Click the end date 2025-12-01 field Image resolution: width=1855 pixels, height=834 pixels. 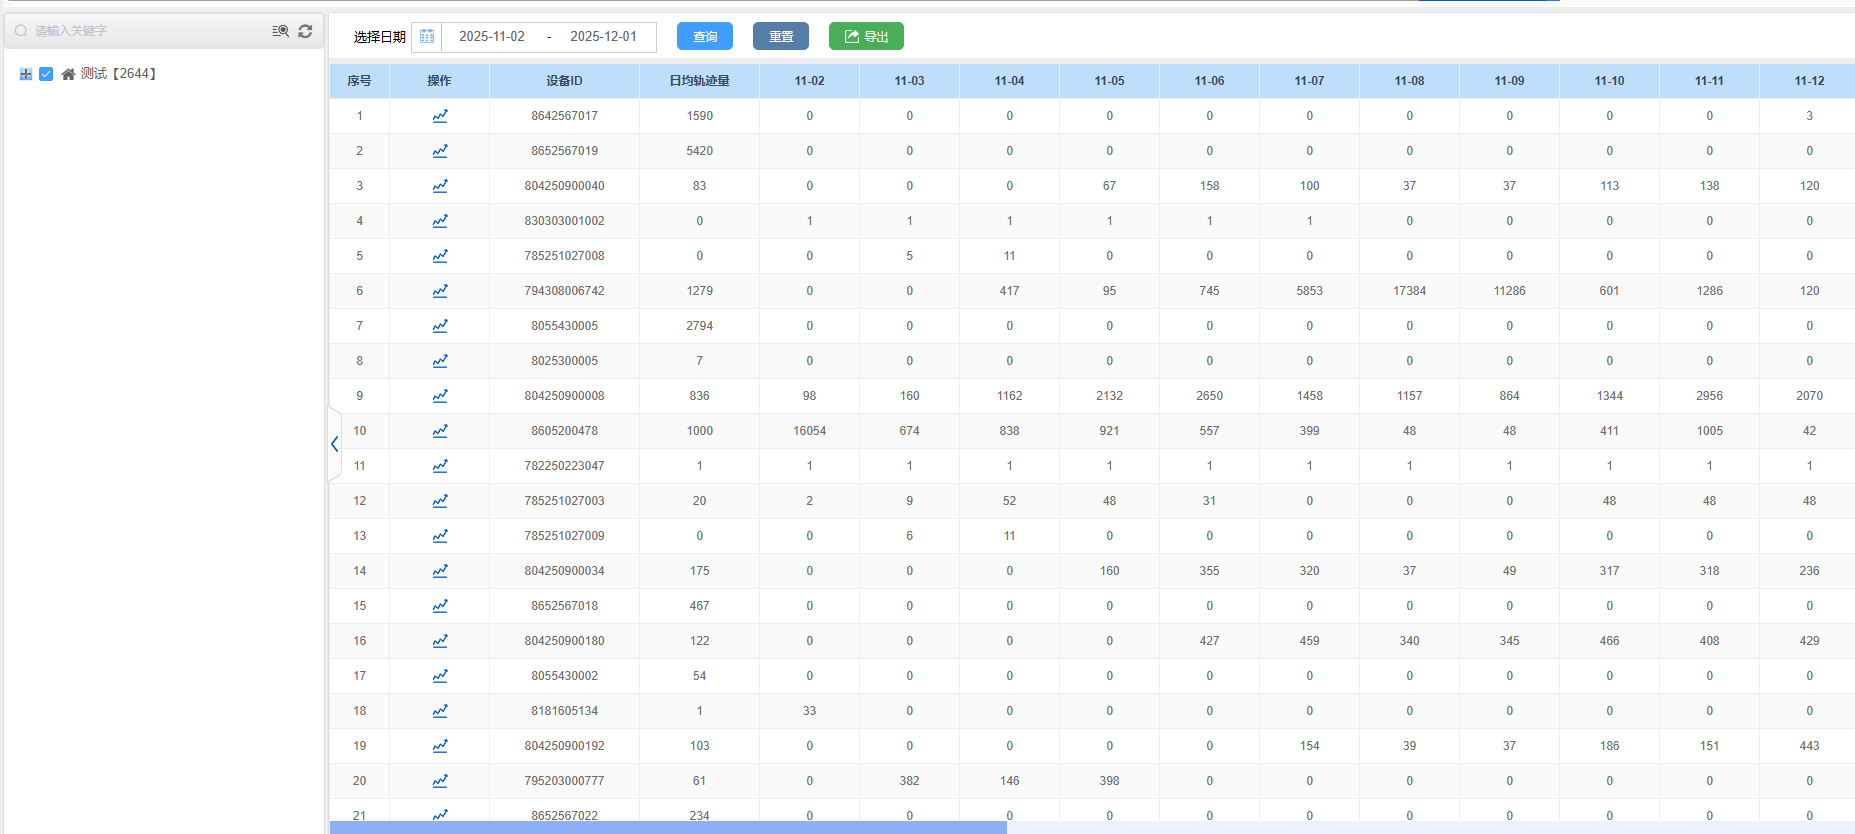(603, 37)
